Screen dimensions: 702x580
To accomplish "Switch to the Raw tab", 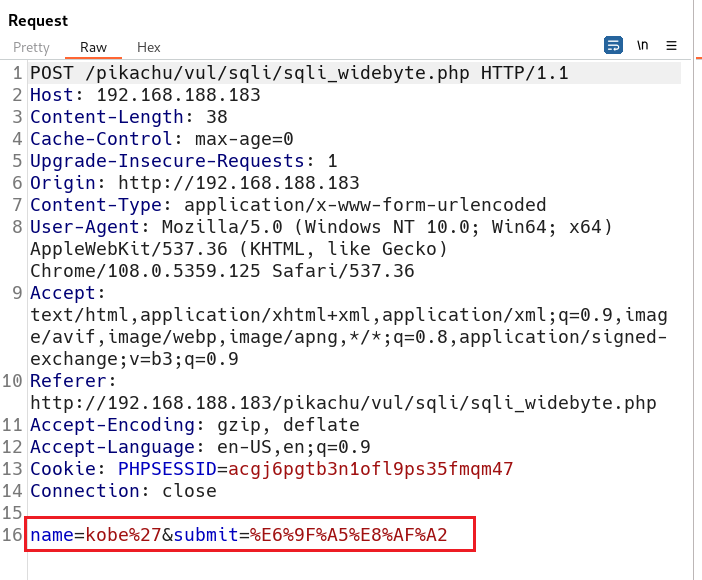I will coord(93,47).
